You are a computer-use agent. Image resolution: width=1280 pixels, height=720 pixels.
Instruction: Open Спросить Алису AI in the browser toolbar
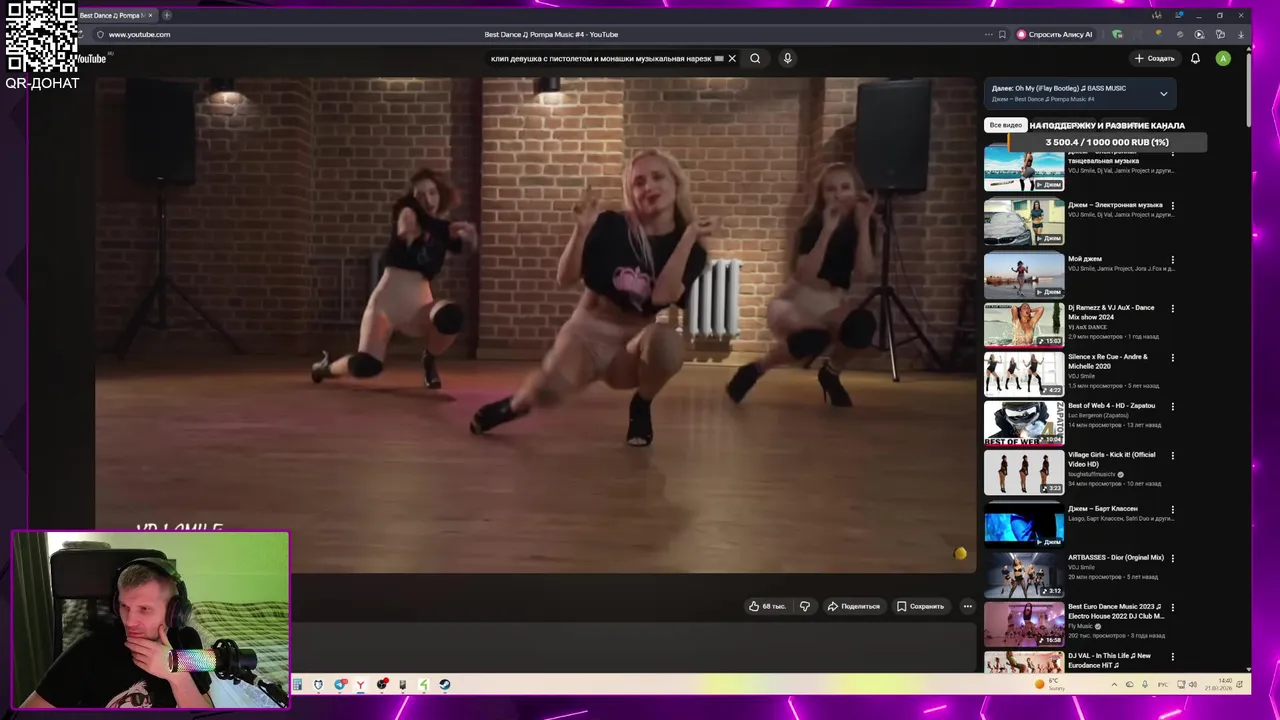coord(1055,34)
